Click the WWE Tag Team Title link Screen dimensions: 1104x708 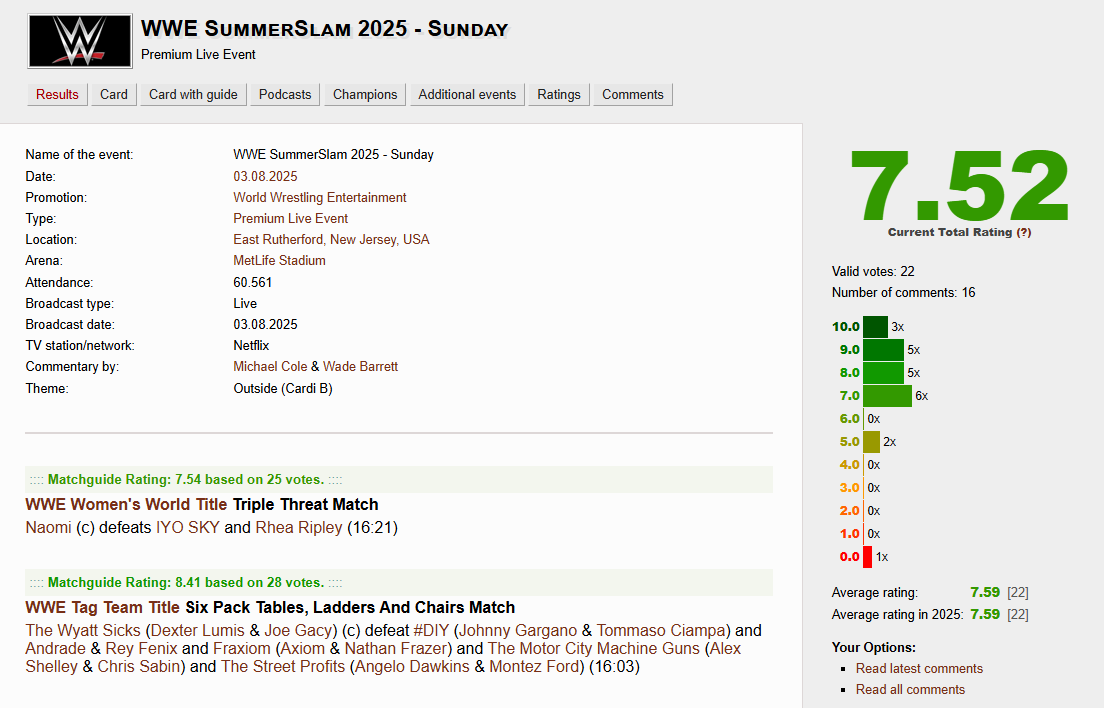(103, 607)
